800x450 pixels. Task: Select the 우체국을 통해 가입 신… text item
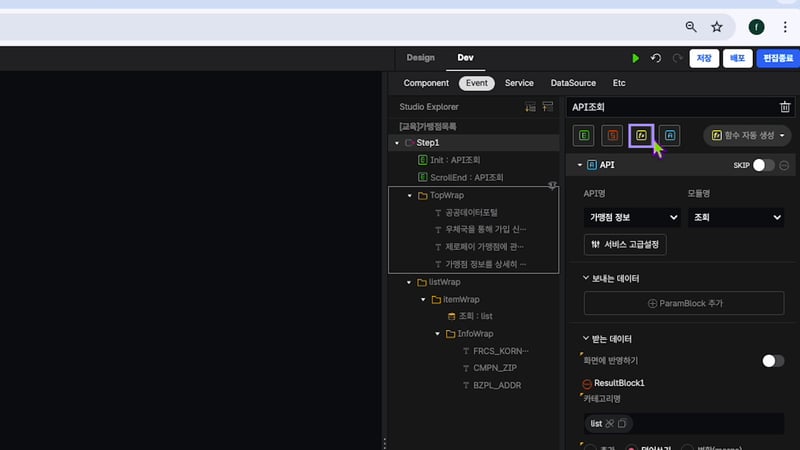point(486,229)
